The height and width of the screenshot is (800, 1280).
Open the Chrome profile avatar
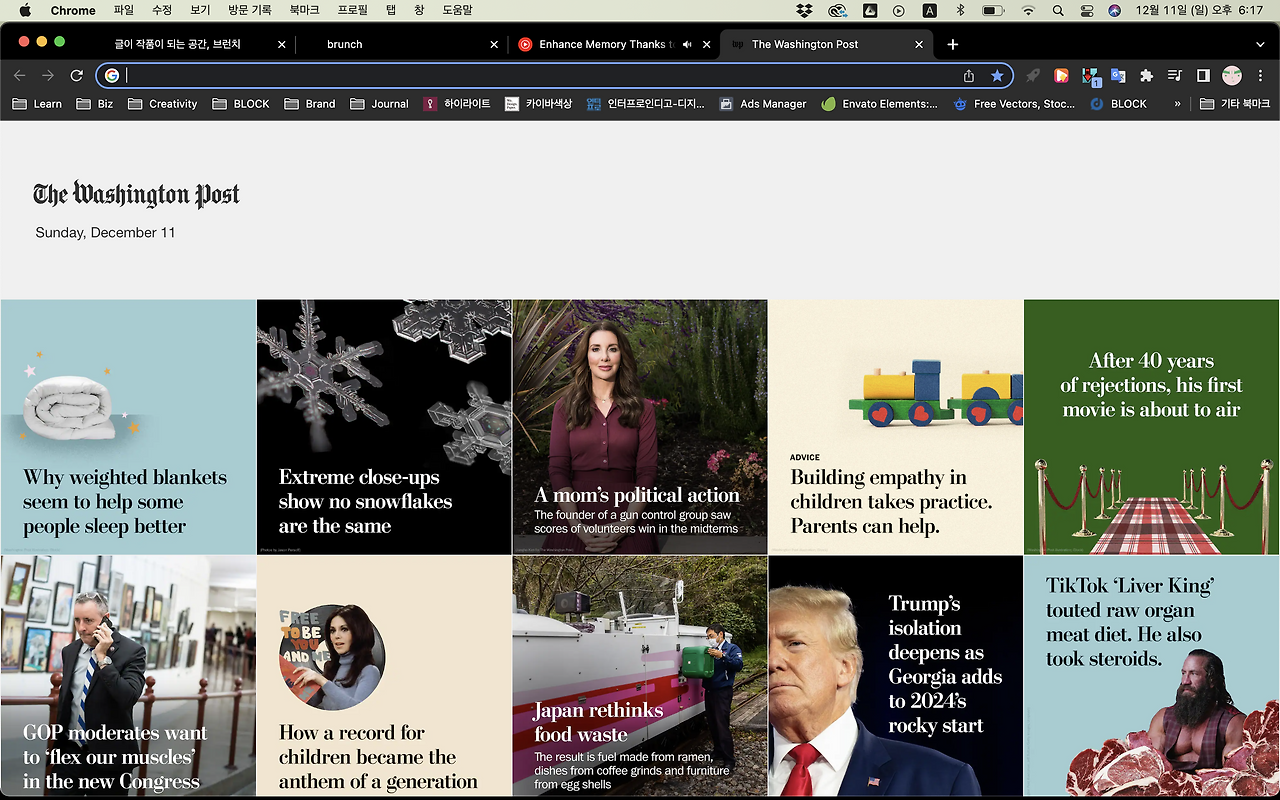pos(1232,76)
